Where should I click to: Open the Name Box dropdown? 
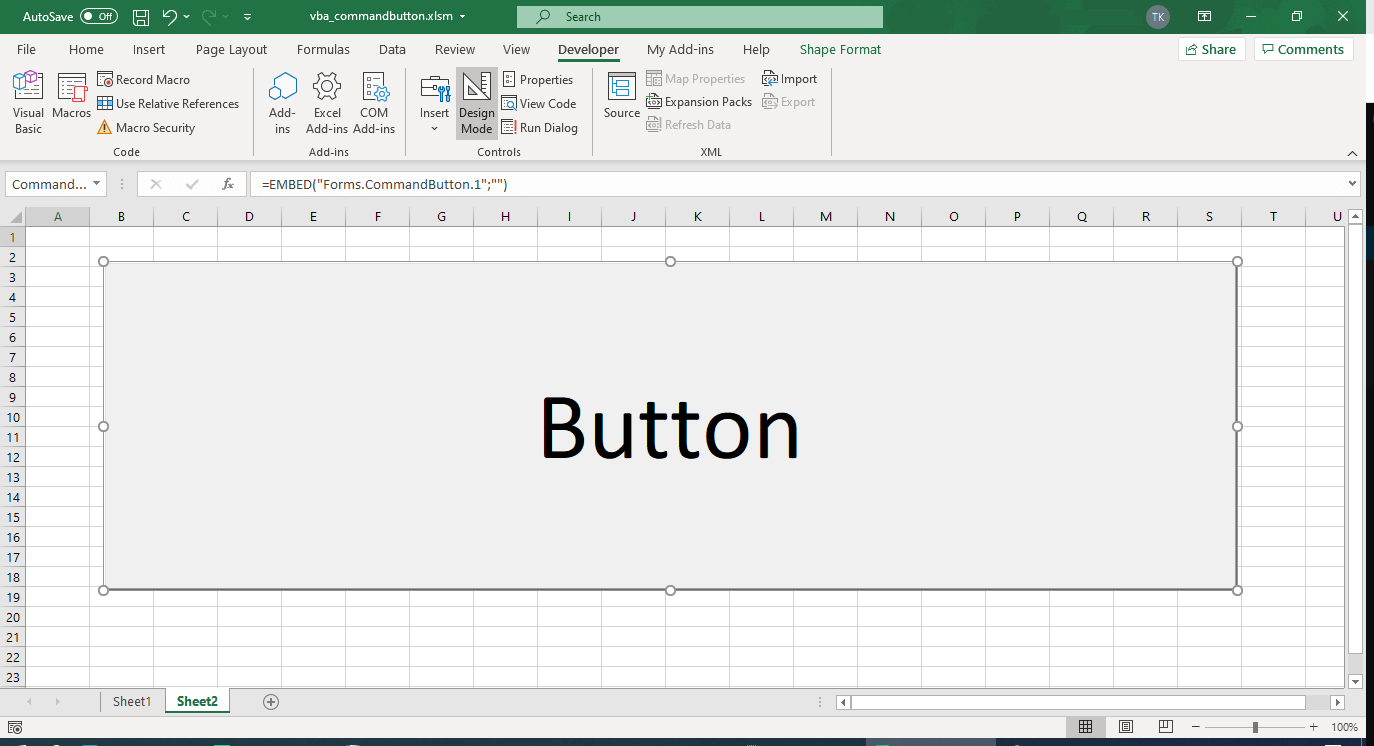click(97, 183)
